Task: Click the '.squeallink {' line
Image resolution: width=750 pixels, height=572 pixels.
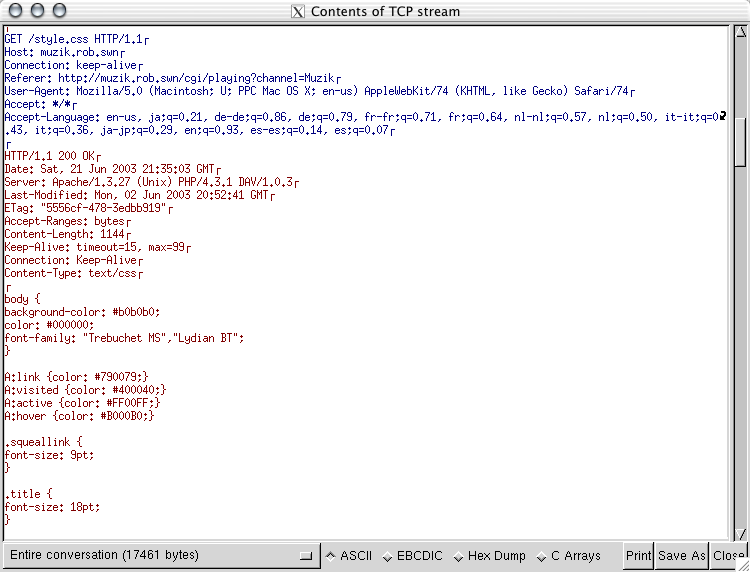Action: click(x=44, y=442)
